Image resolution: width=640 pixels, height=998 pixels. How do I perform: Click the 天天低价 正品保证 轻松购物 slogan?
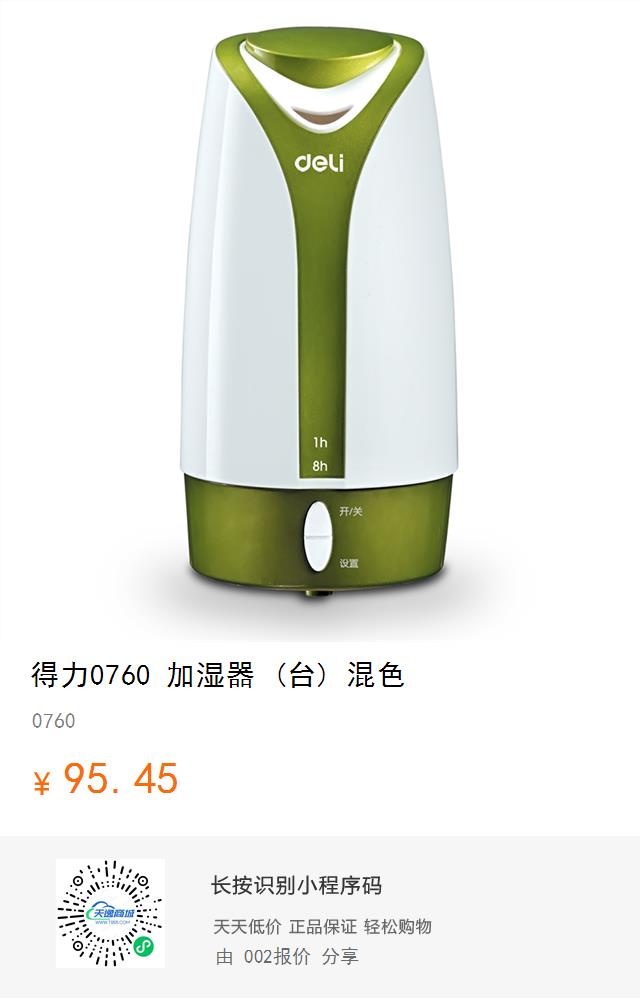click(322, 926)
